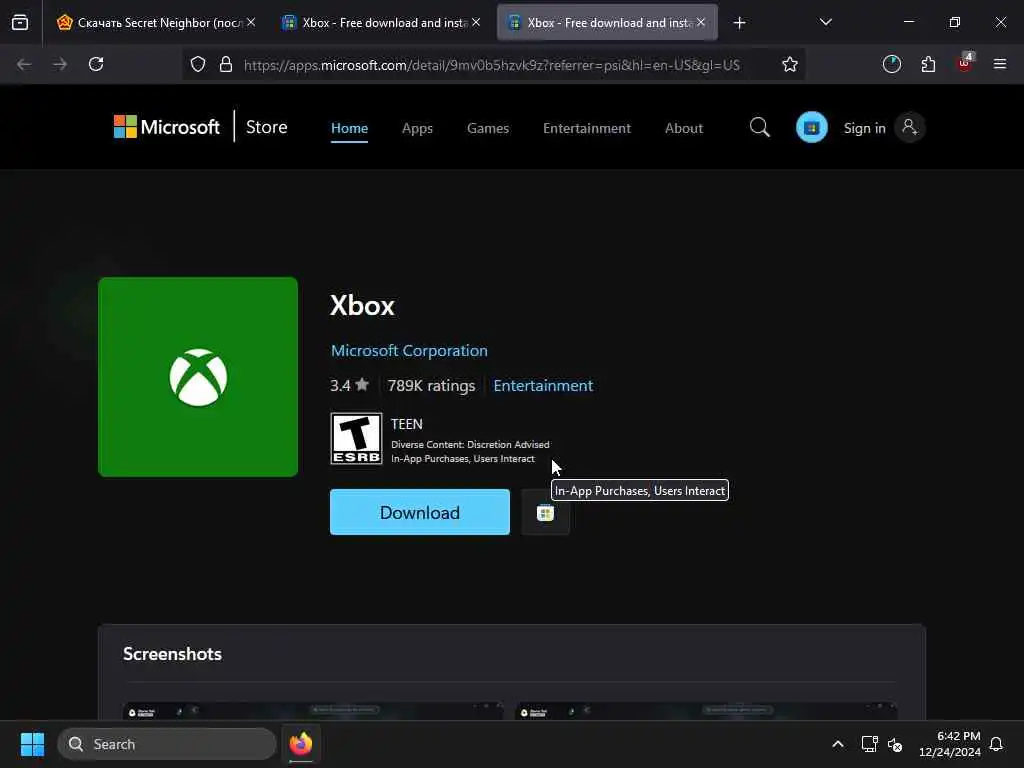Go forward with the browser forward arrow
Viewport: 1024px width, 768px height.
59,64
